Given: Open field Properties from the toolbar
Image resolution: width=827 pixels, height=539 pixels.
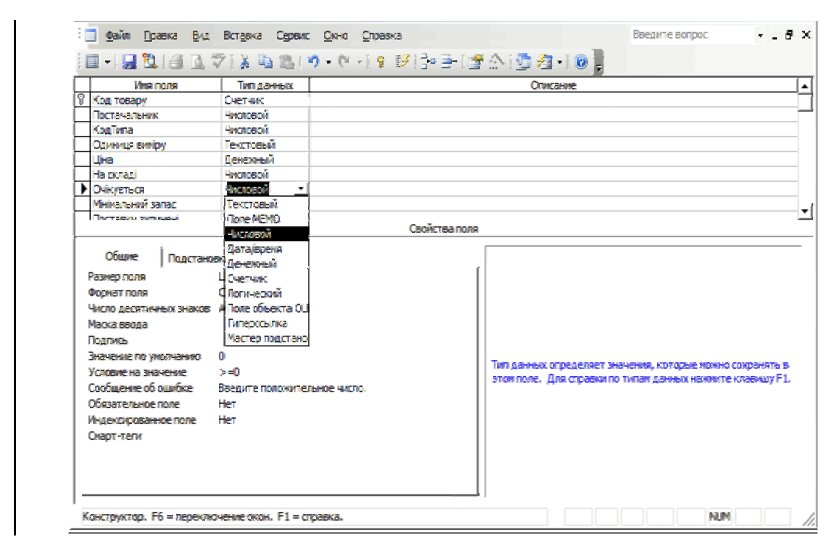Looking at the screenshot, I should 475,62.
